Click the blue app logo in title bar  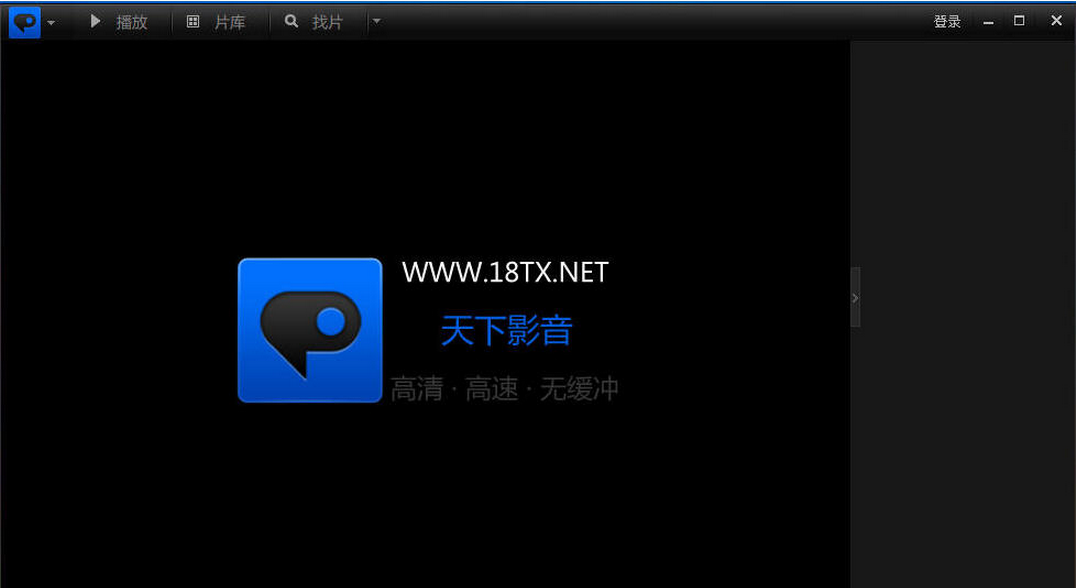point(25,22)
